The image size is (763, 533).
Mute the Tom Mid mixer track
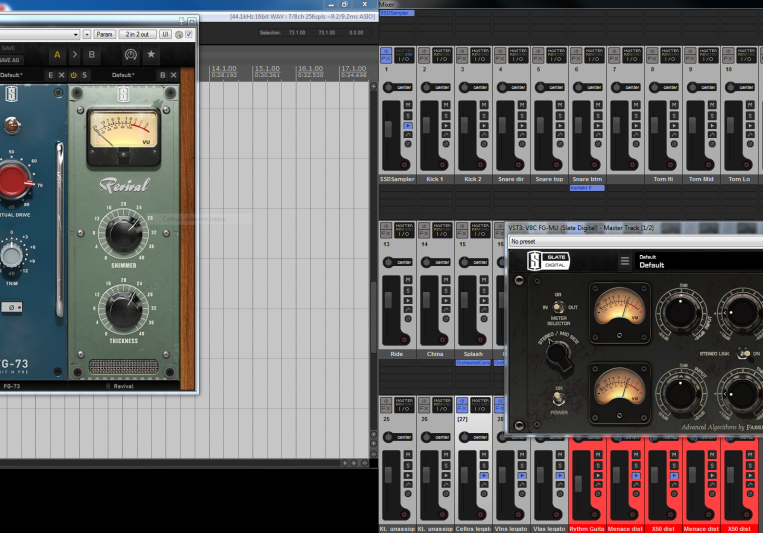point(711,105)
